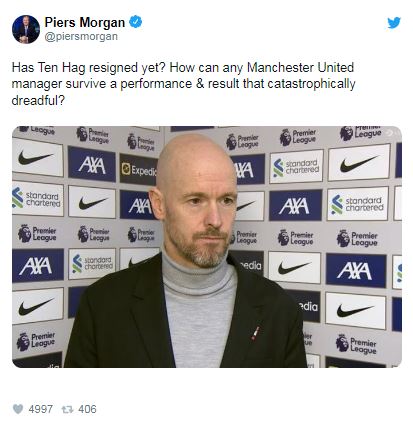413x423 pixels.
Task: Open the @piersmorgan handle link
Action: pyautogui.click(x=81, y=36)
